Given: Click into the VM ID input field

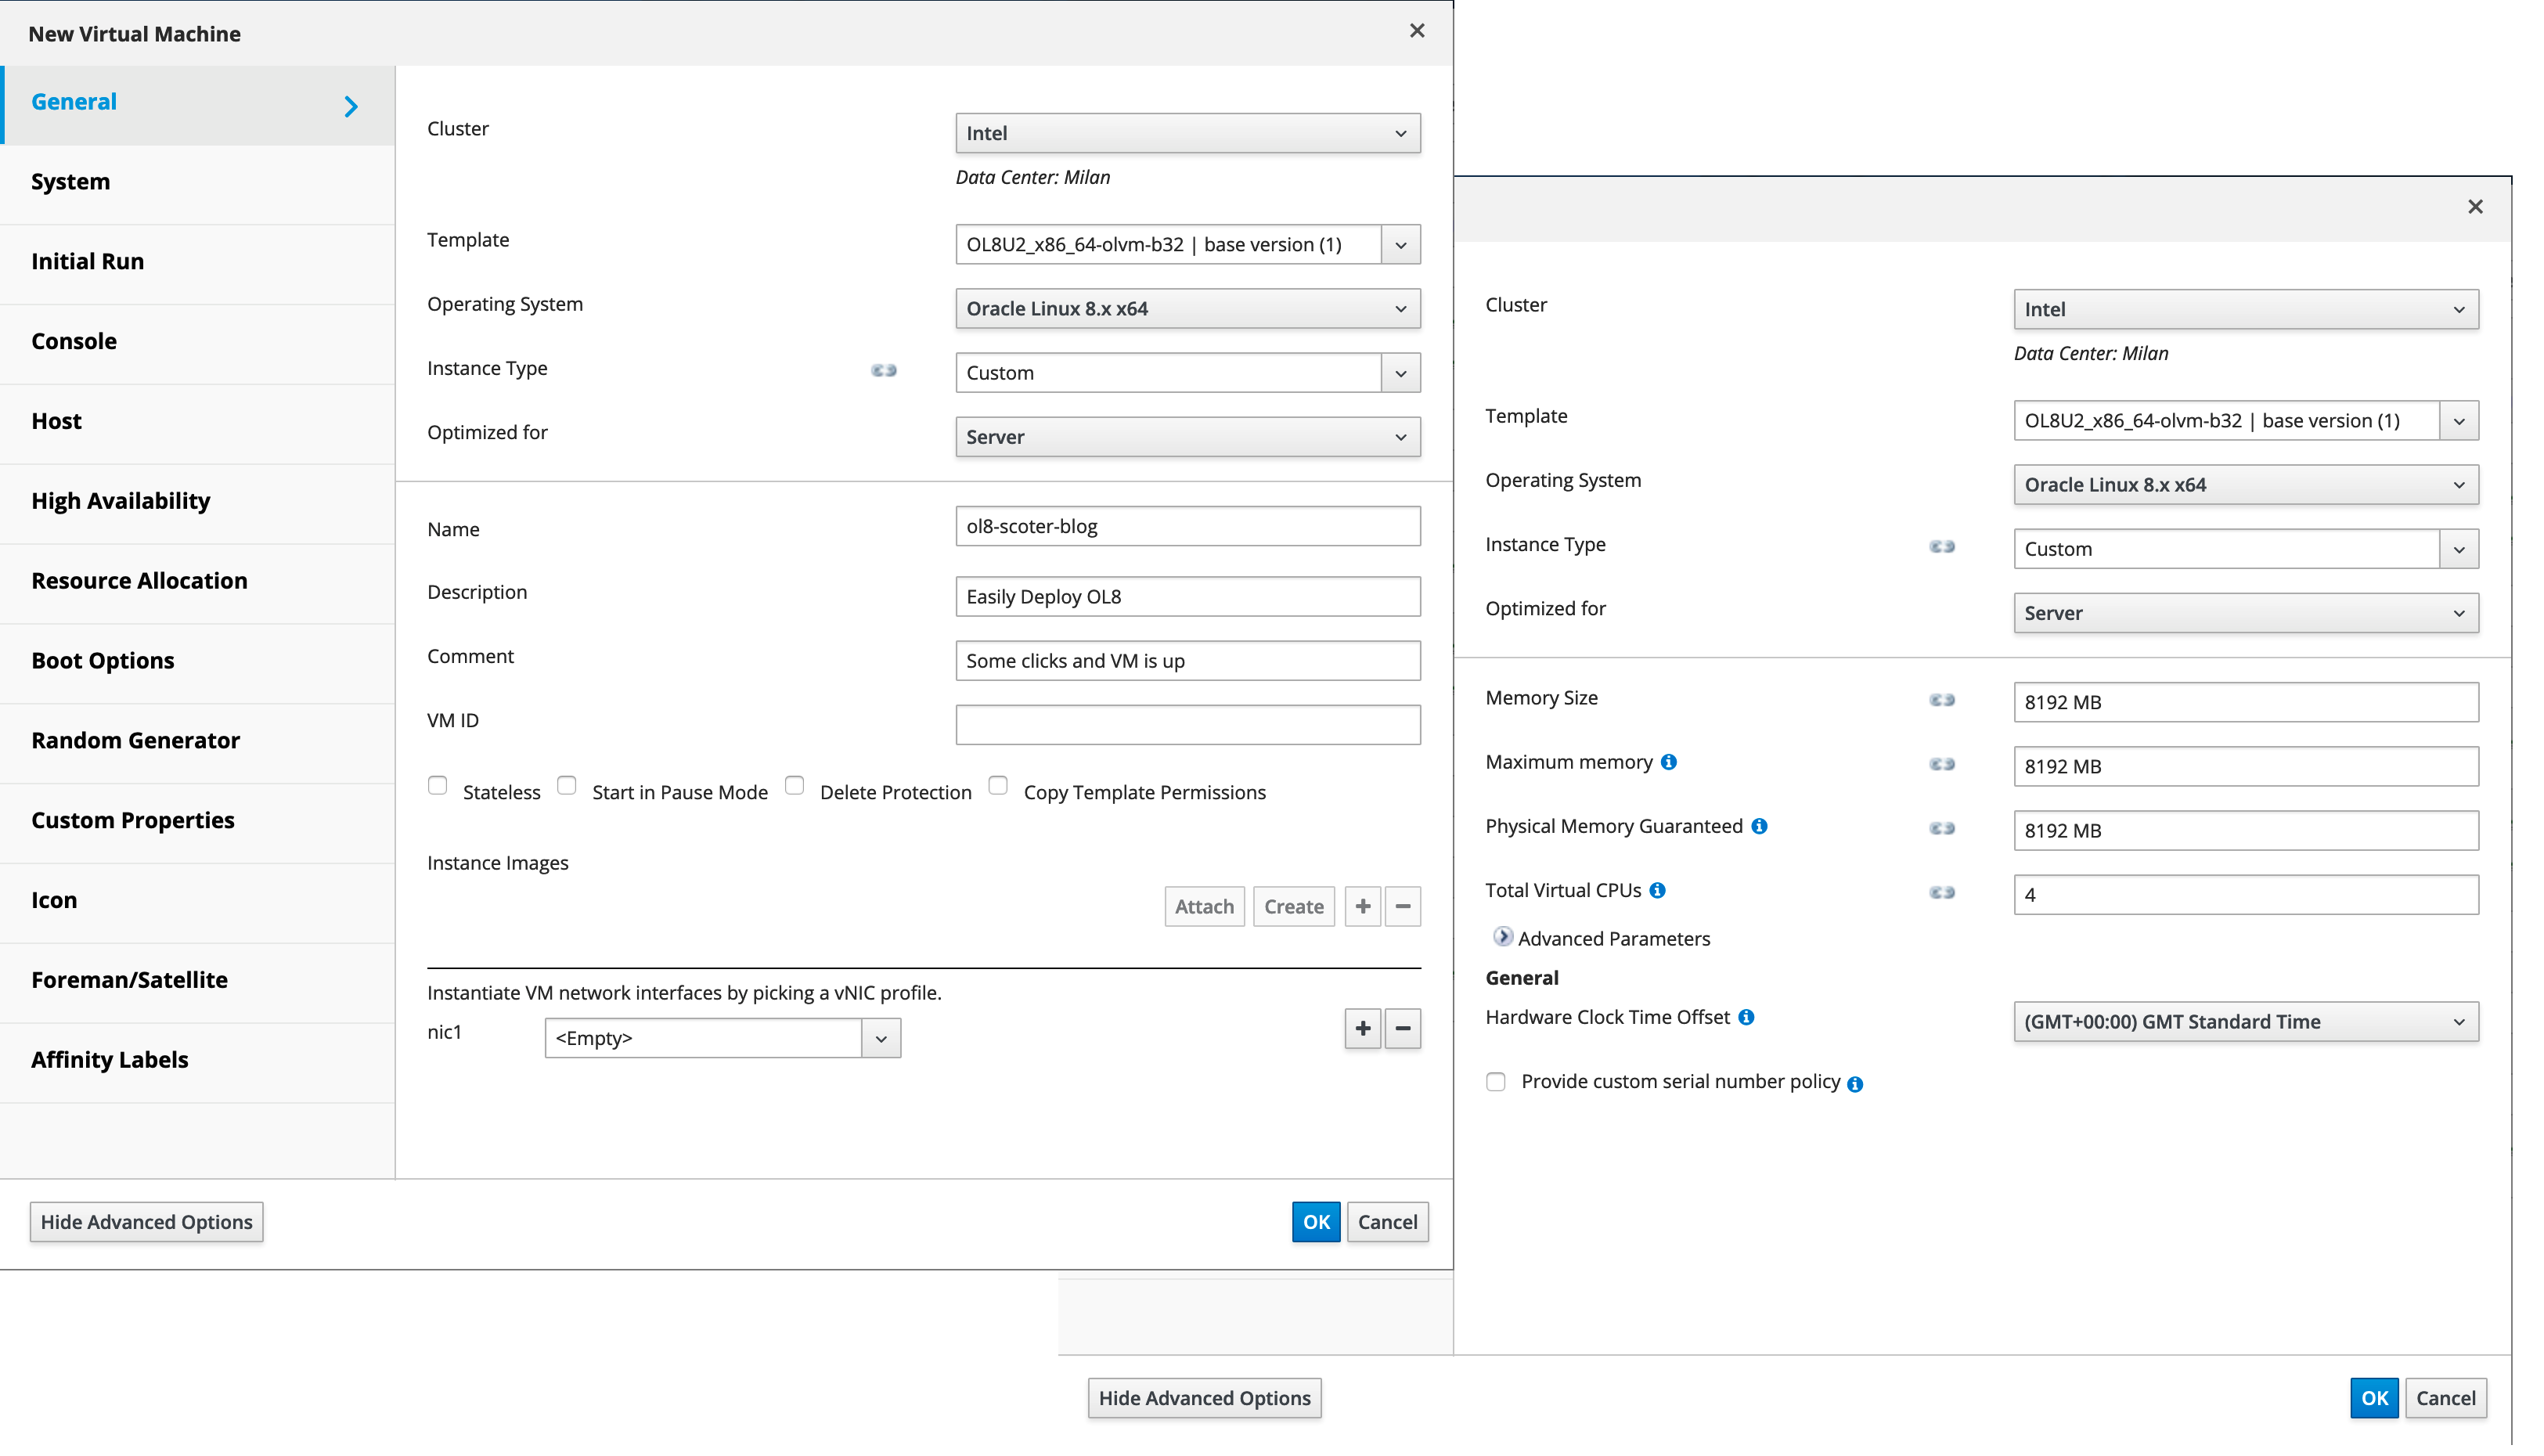Looking at the screenshot, I should tap(1187, 724).
